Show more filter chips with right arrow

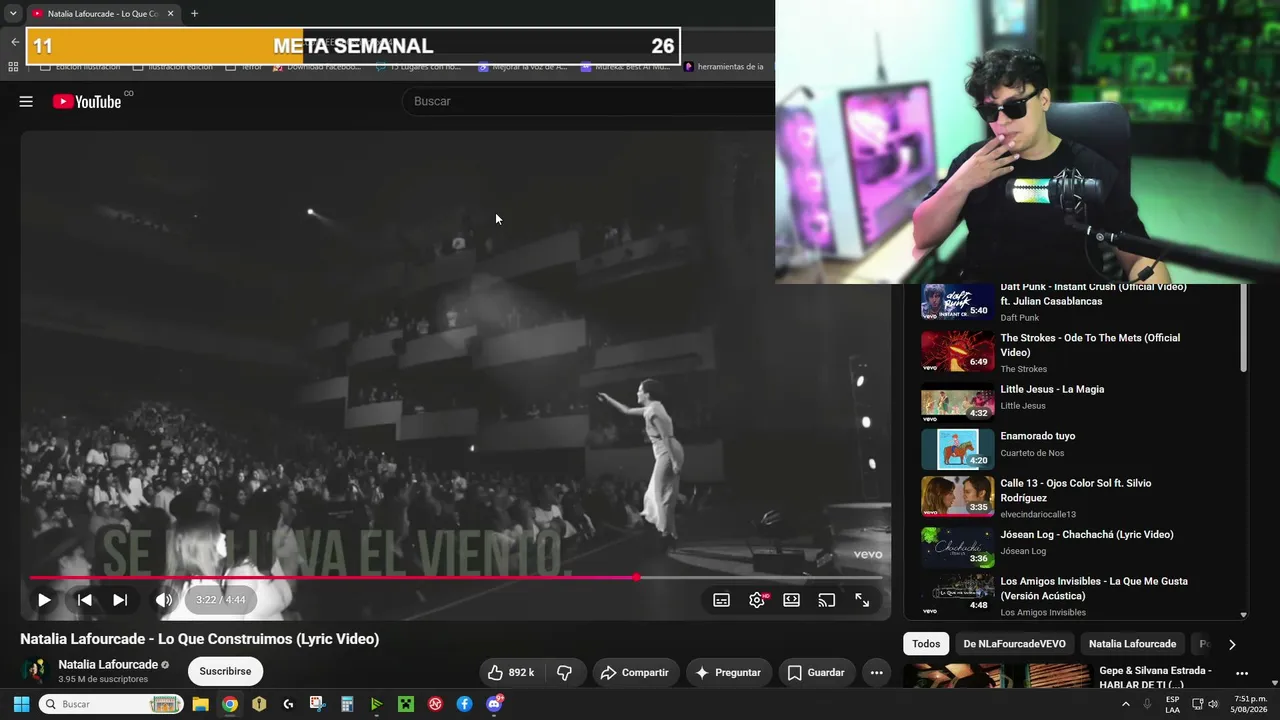click(x=1232, y=644)
